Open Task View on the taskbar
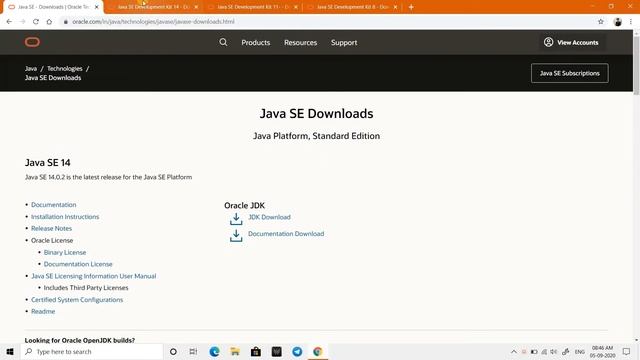Image resolution: width=640 pixels, height=360 pixels. pos(193,351)
